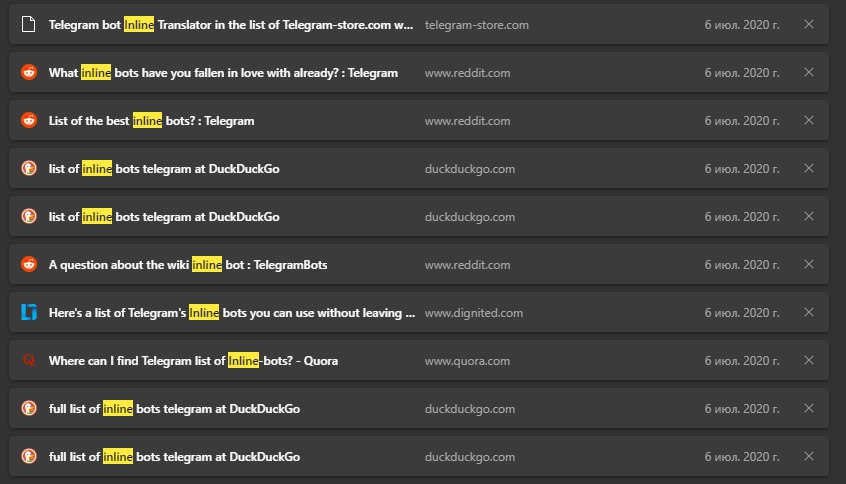Click the www.quora.com domain text
Screen dimensions: 846x484
coord(467,361)
